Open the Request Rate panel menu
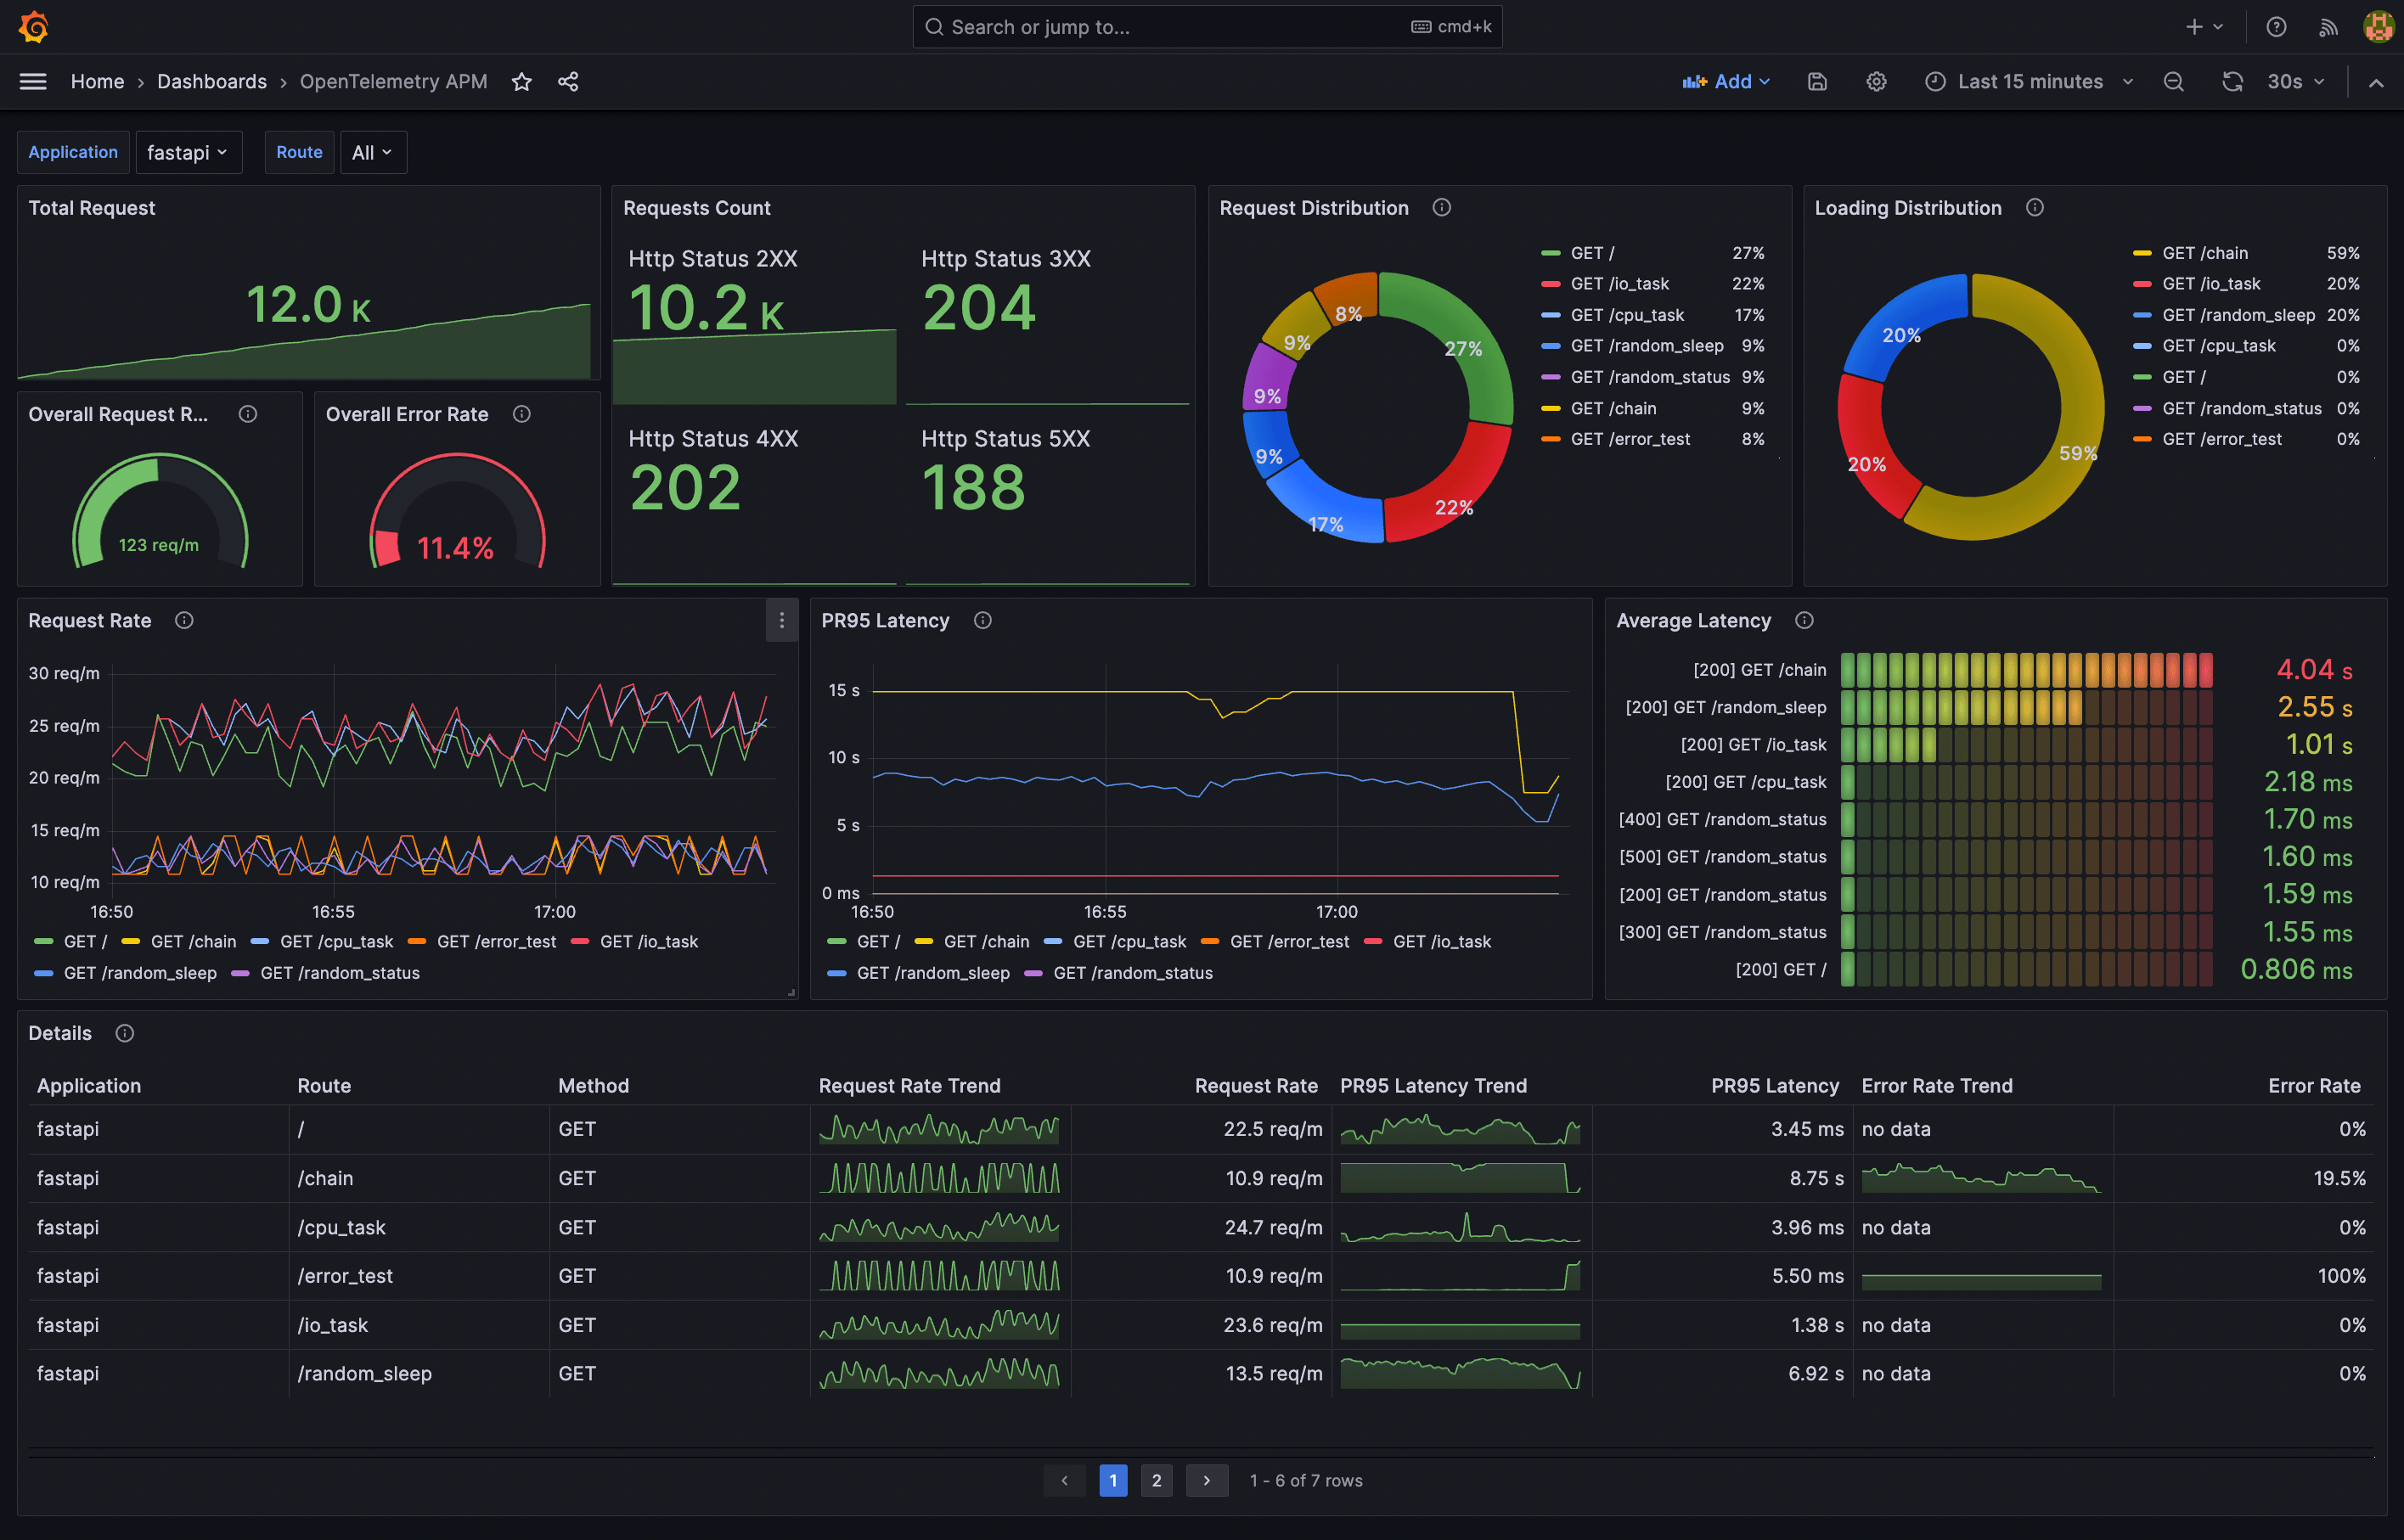Viewport: 2404px width, 1540px height. pos(781,621)
